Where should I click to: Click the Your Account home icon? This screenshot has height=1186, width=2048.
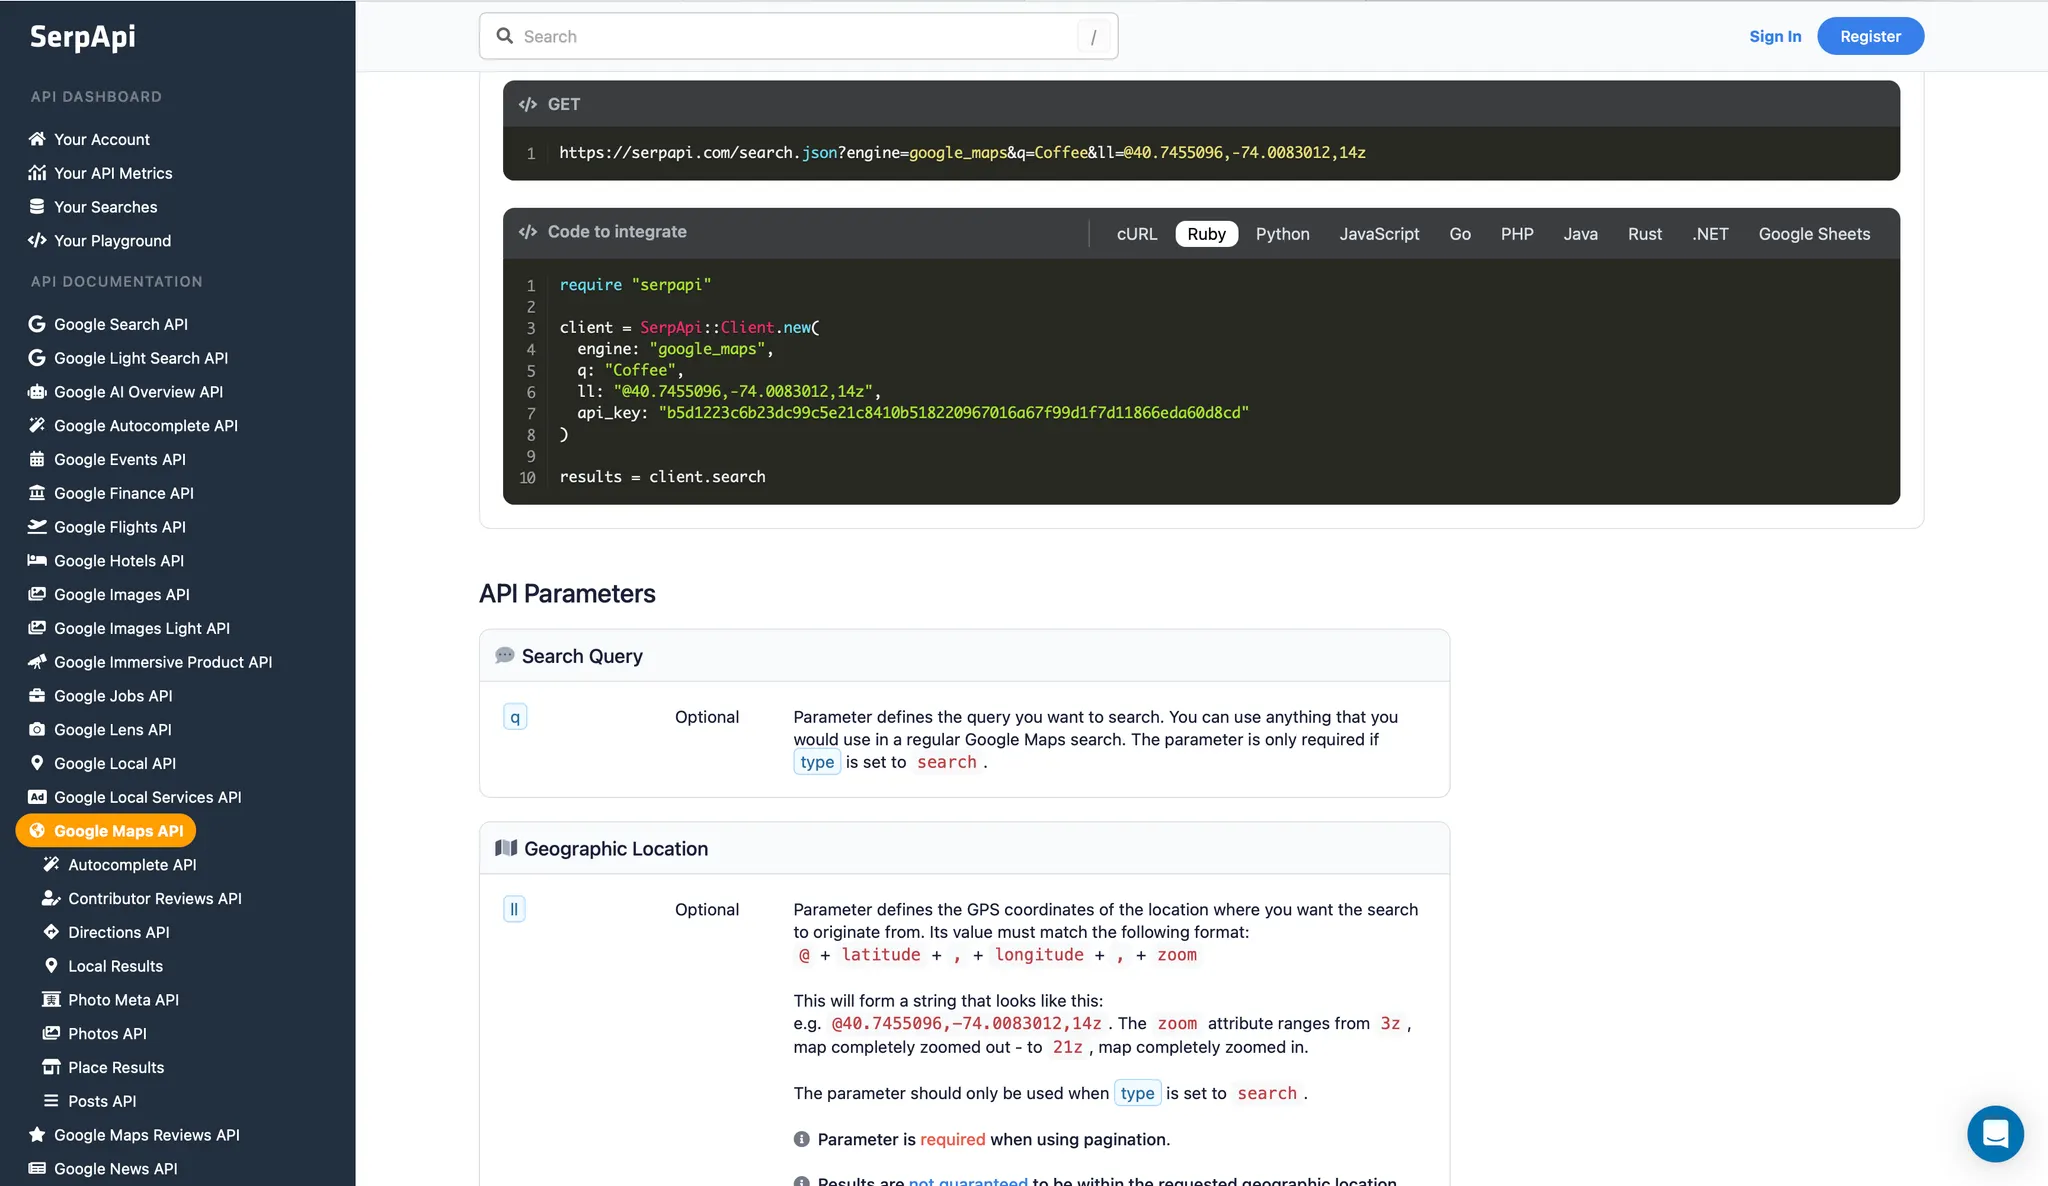(x=37, y=139)
